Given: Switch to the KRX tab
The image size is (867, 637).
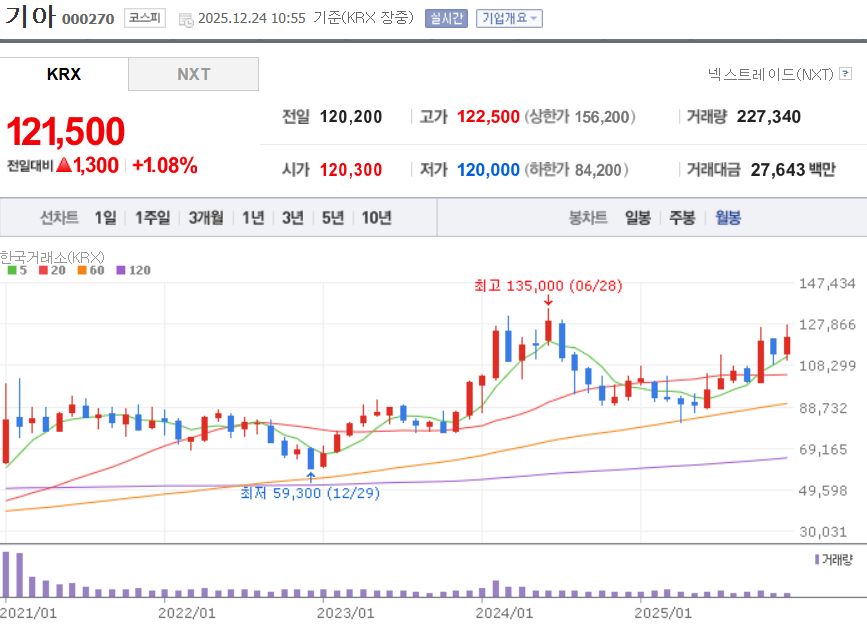Looking at the screenshot, I should pos(64,74).
